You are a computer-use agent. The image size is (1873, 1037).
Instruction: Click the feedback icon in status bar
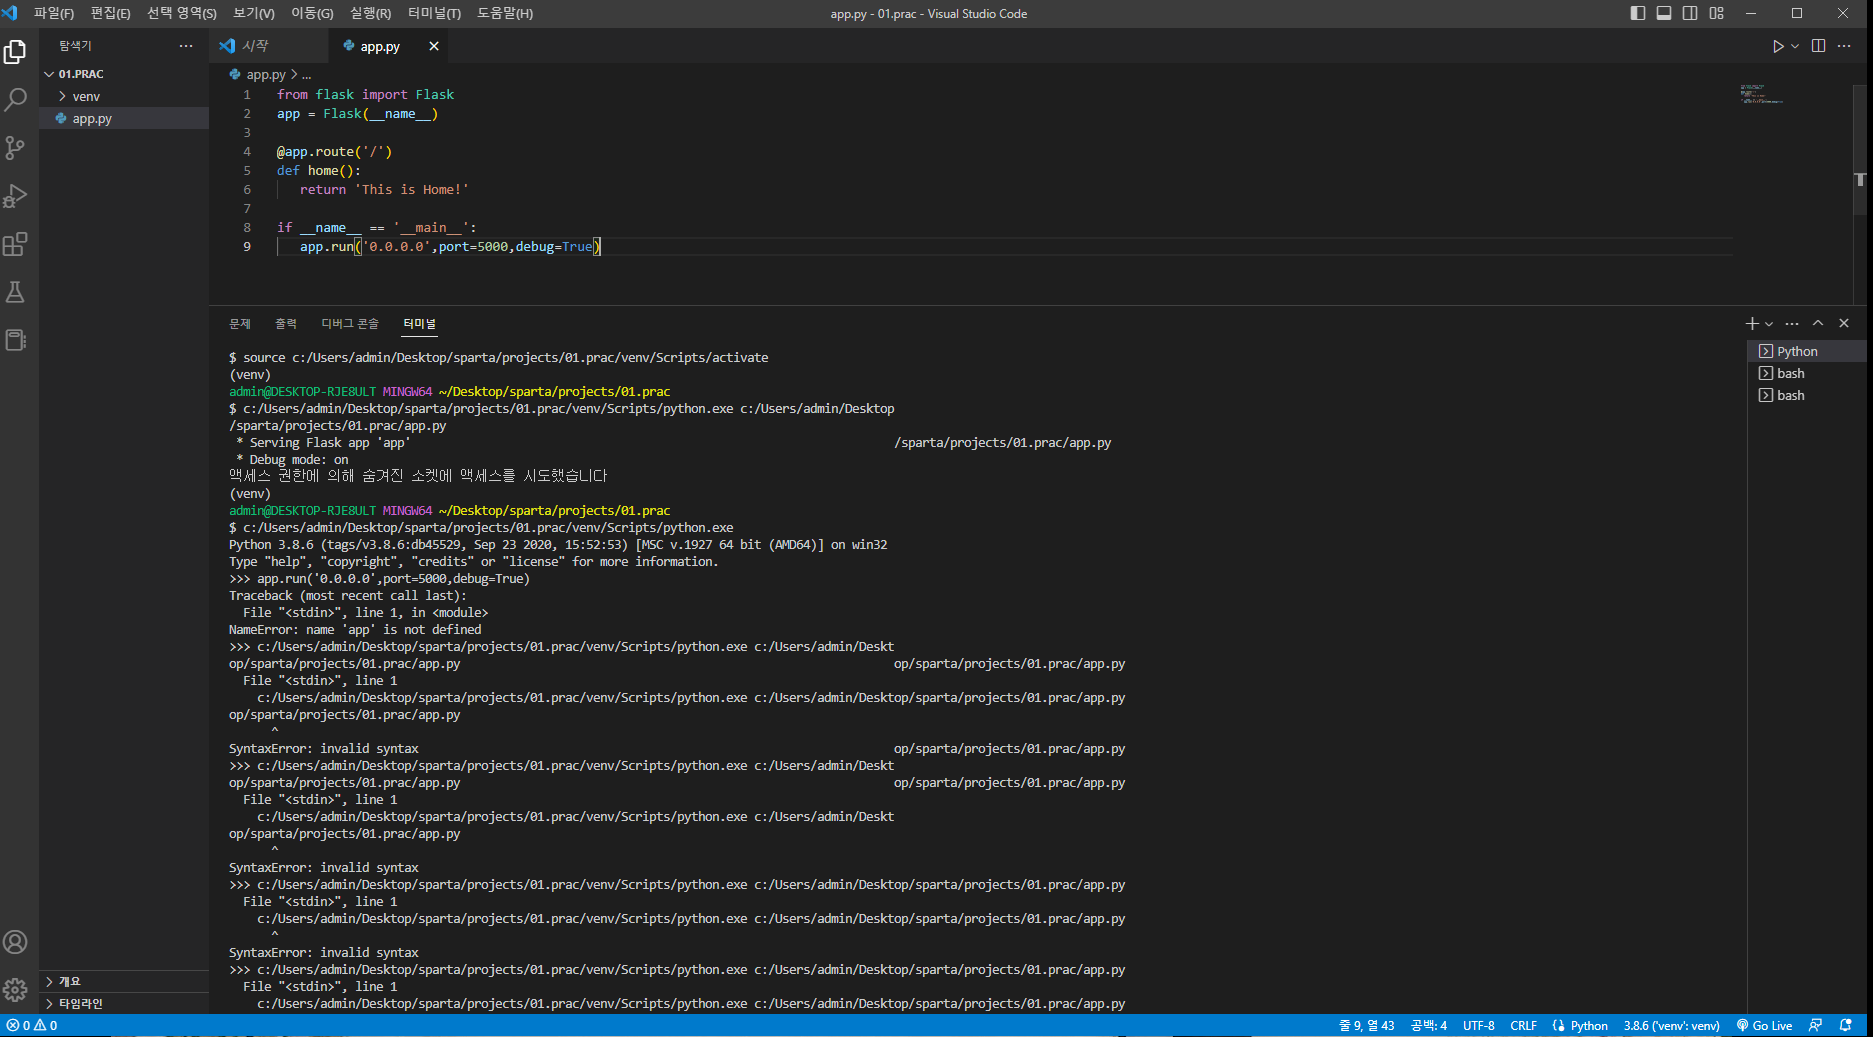point(1816,1025)
